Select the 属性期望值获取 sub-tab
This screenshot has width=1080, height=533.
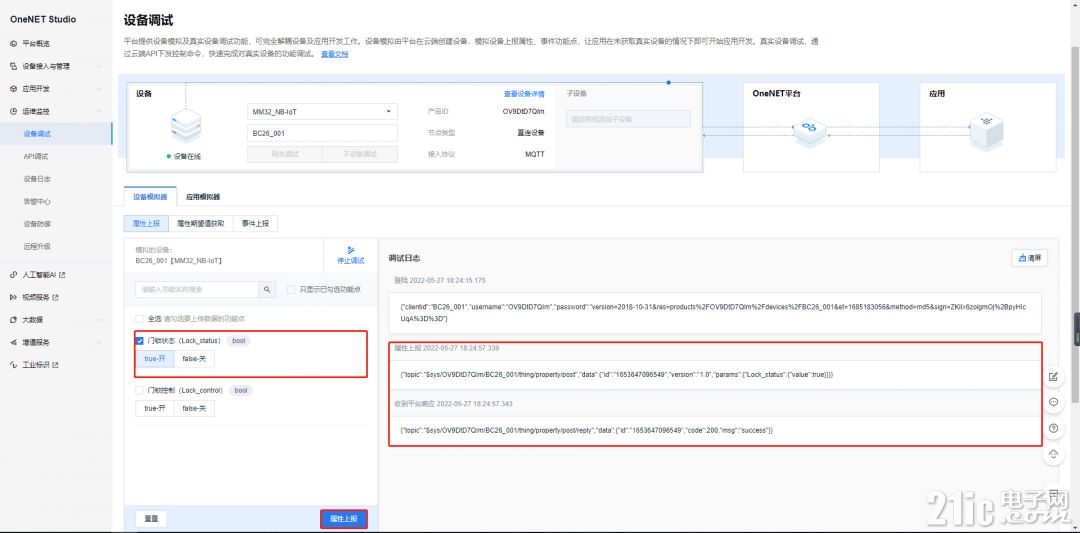coord(200,223)
